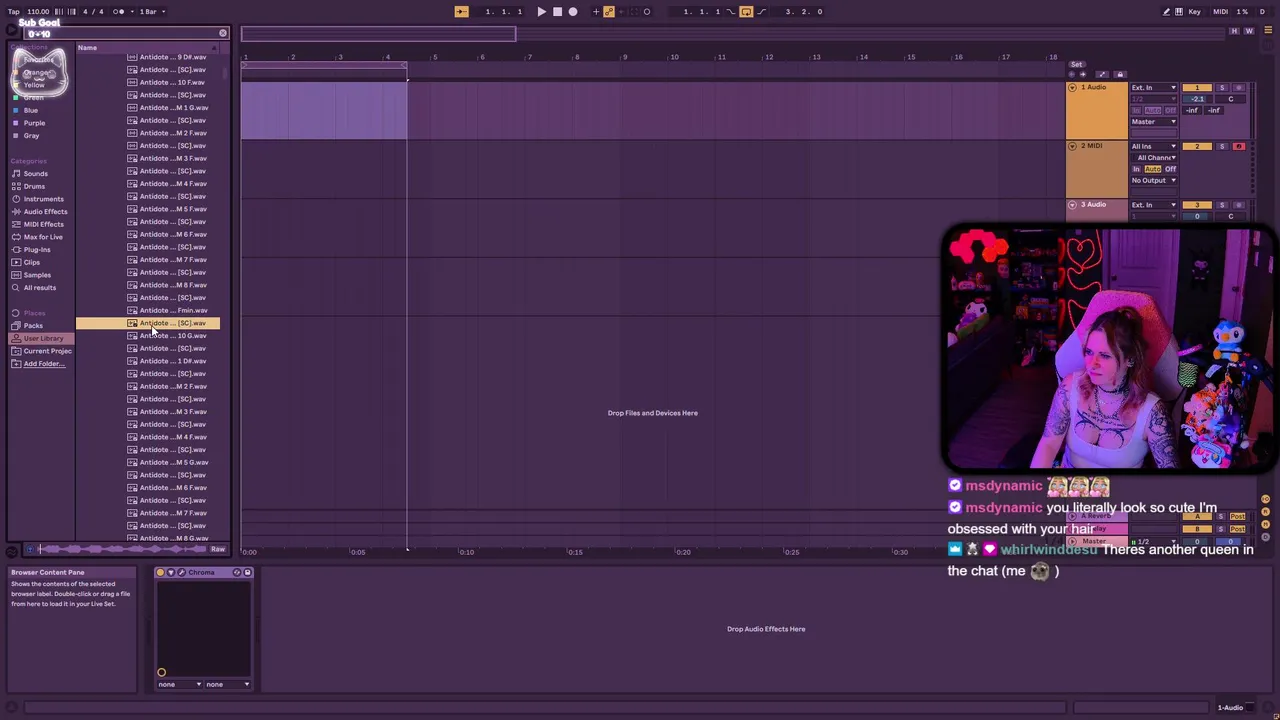Screen dimensions: 1280x720
Task: Click the W optimize width button
Action: [1249, 31]
